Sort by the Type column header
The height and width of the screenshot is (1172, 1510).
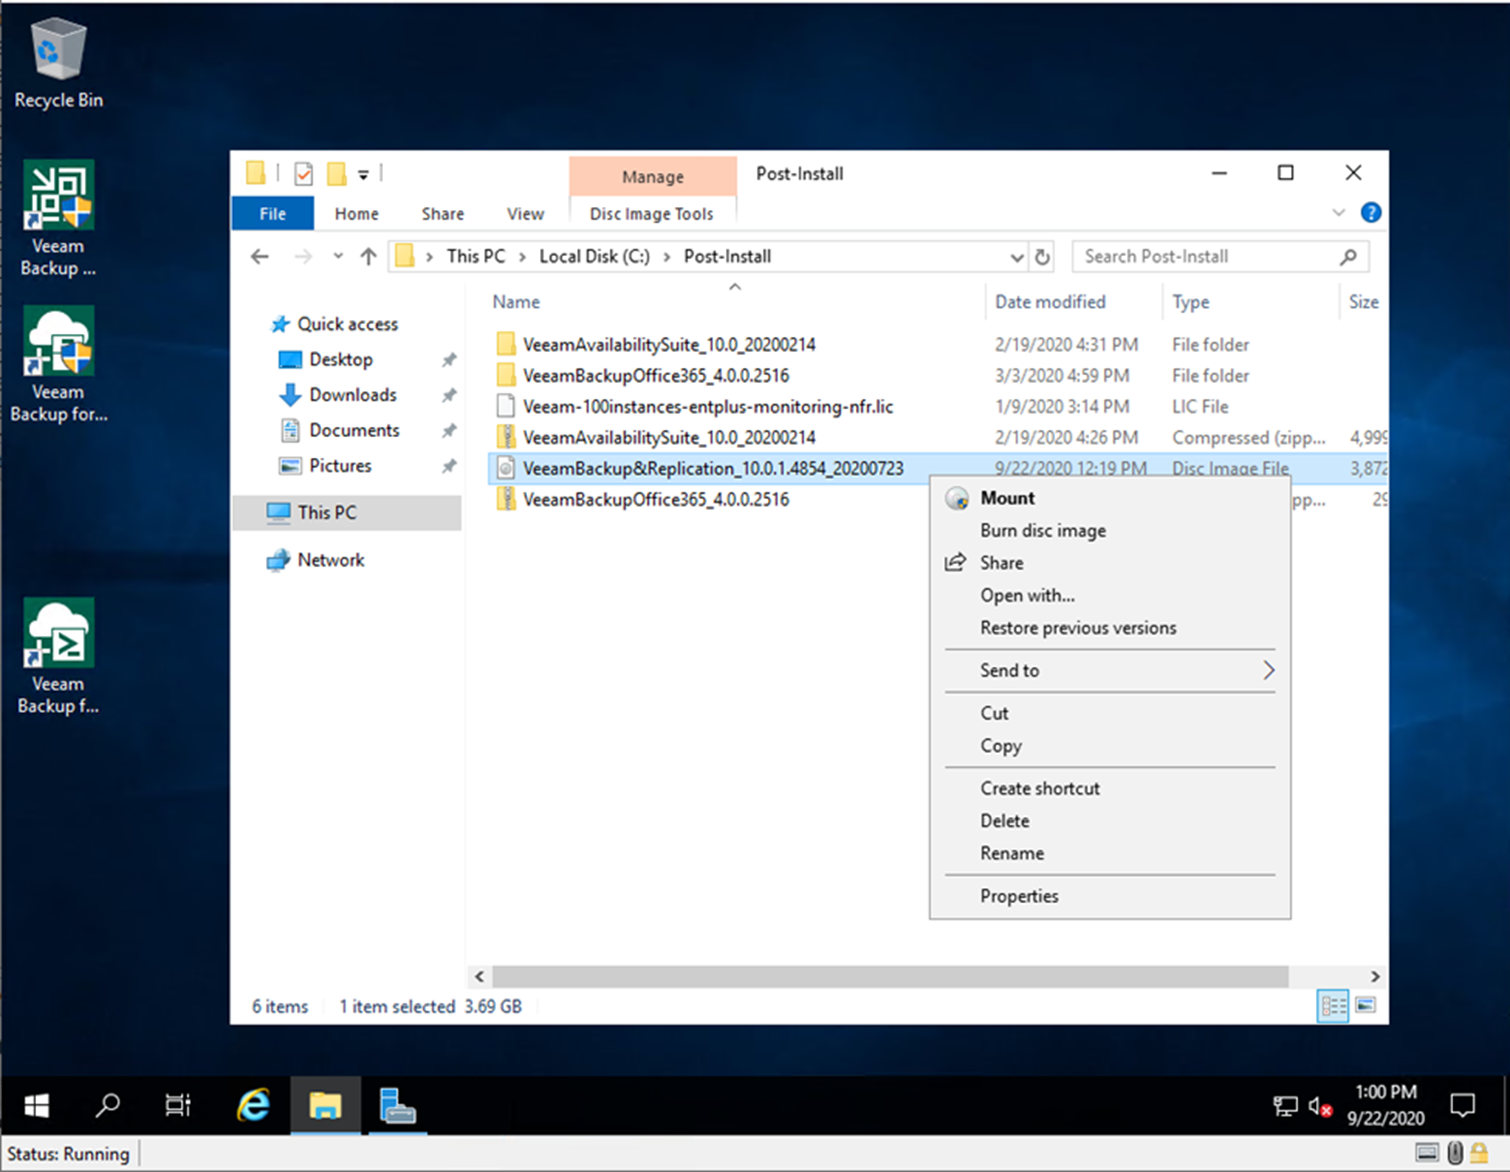[1190, 302]
